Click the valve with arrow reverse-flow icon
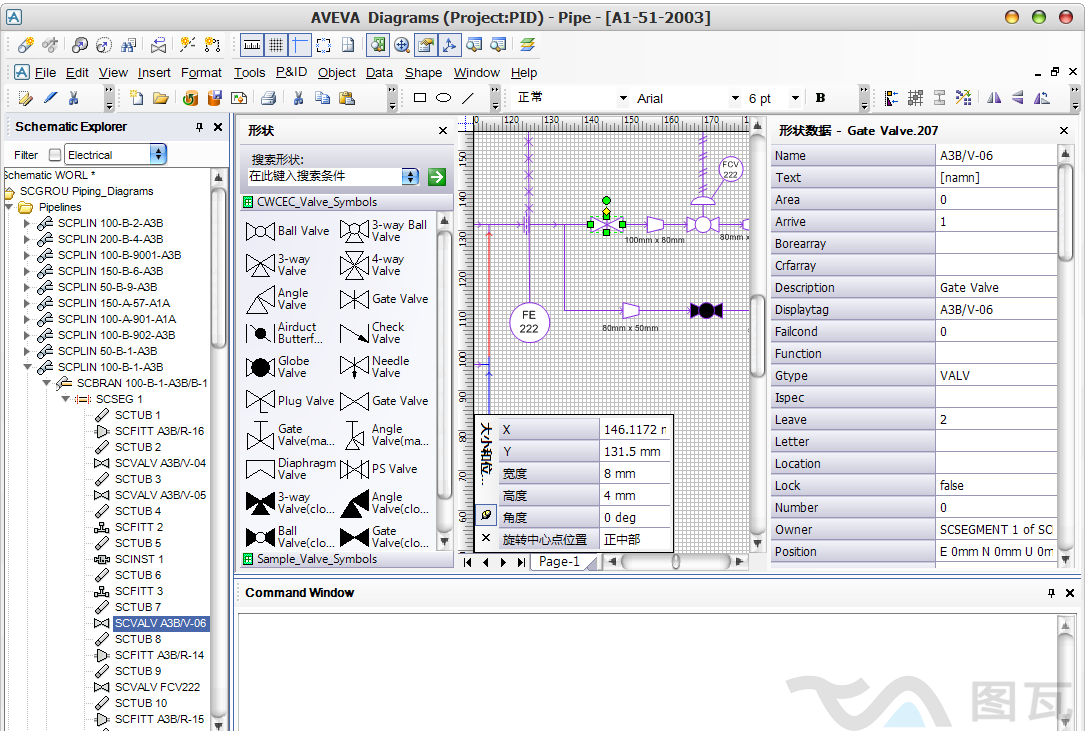Image resolution: width=1085 pixels, height=731 pixels. click(x=158, y=45)
